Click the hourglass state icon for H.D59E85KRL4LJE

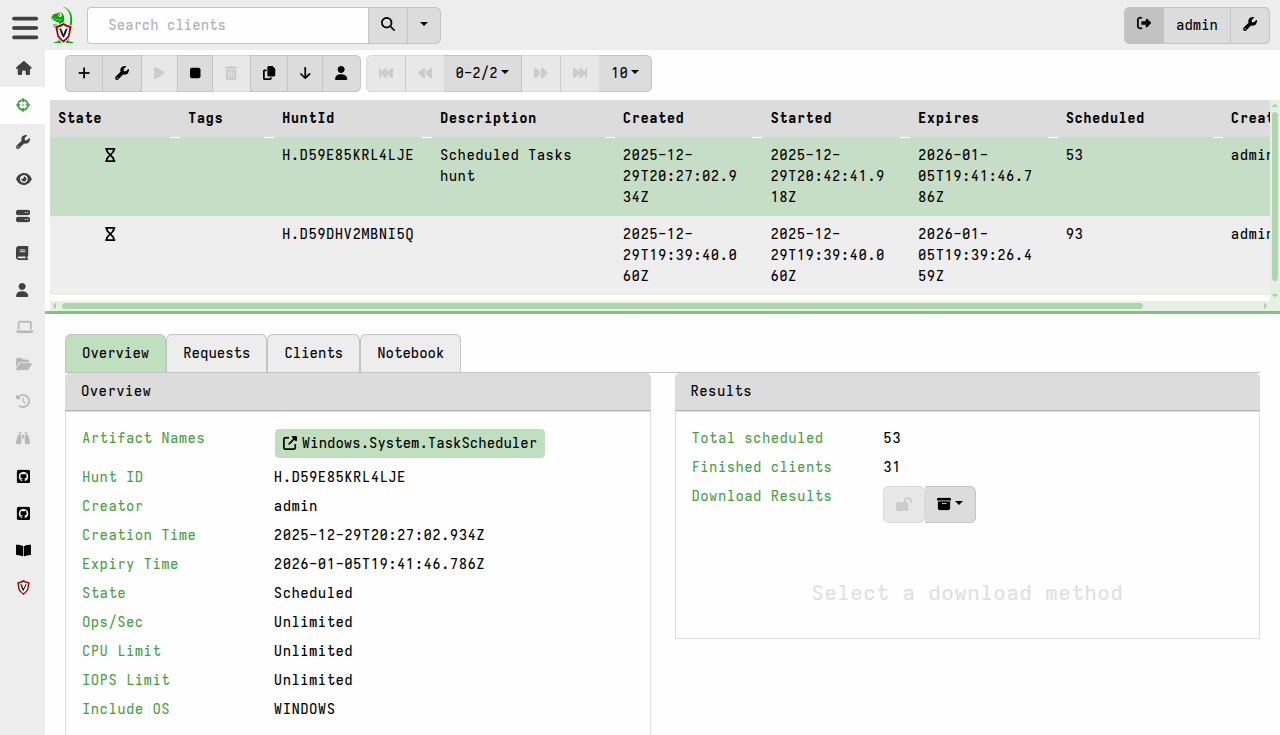pos(110,155)
